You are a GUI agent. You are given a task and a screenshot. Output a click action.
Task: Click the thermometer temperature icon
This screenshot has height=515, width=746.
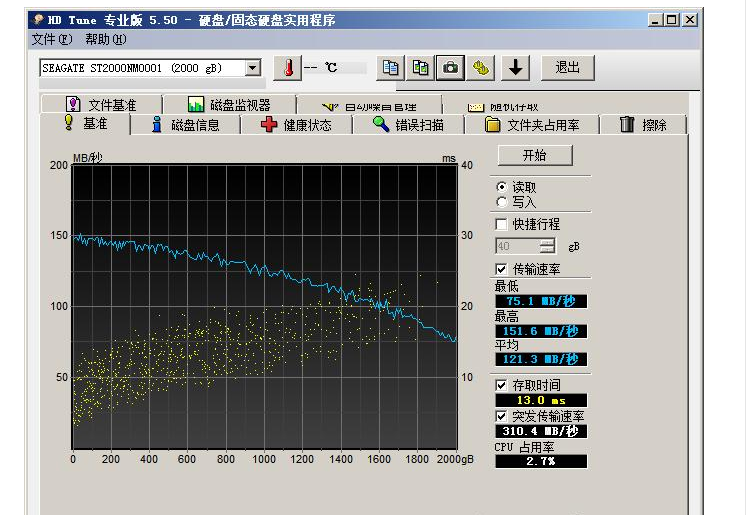[287, 68]
